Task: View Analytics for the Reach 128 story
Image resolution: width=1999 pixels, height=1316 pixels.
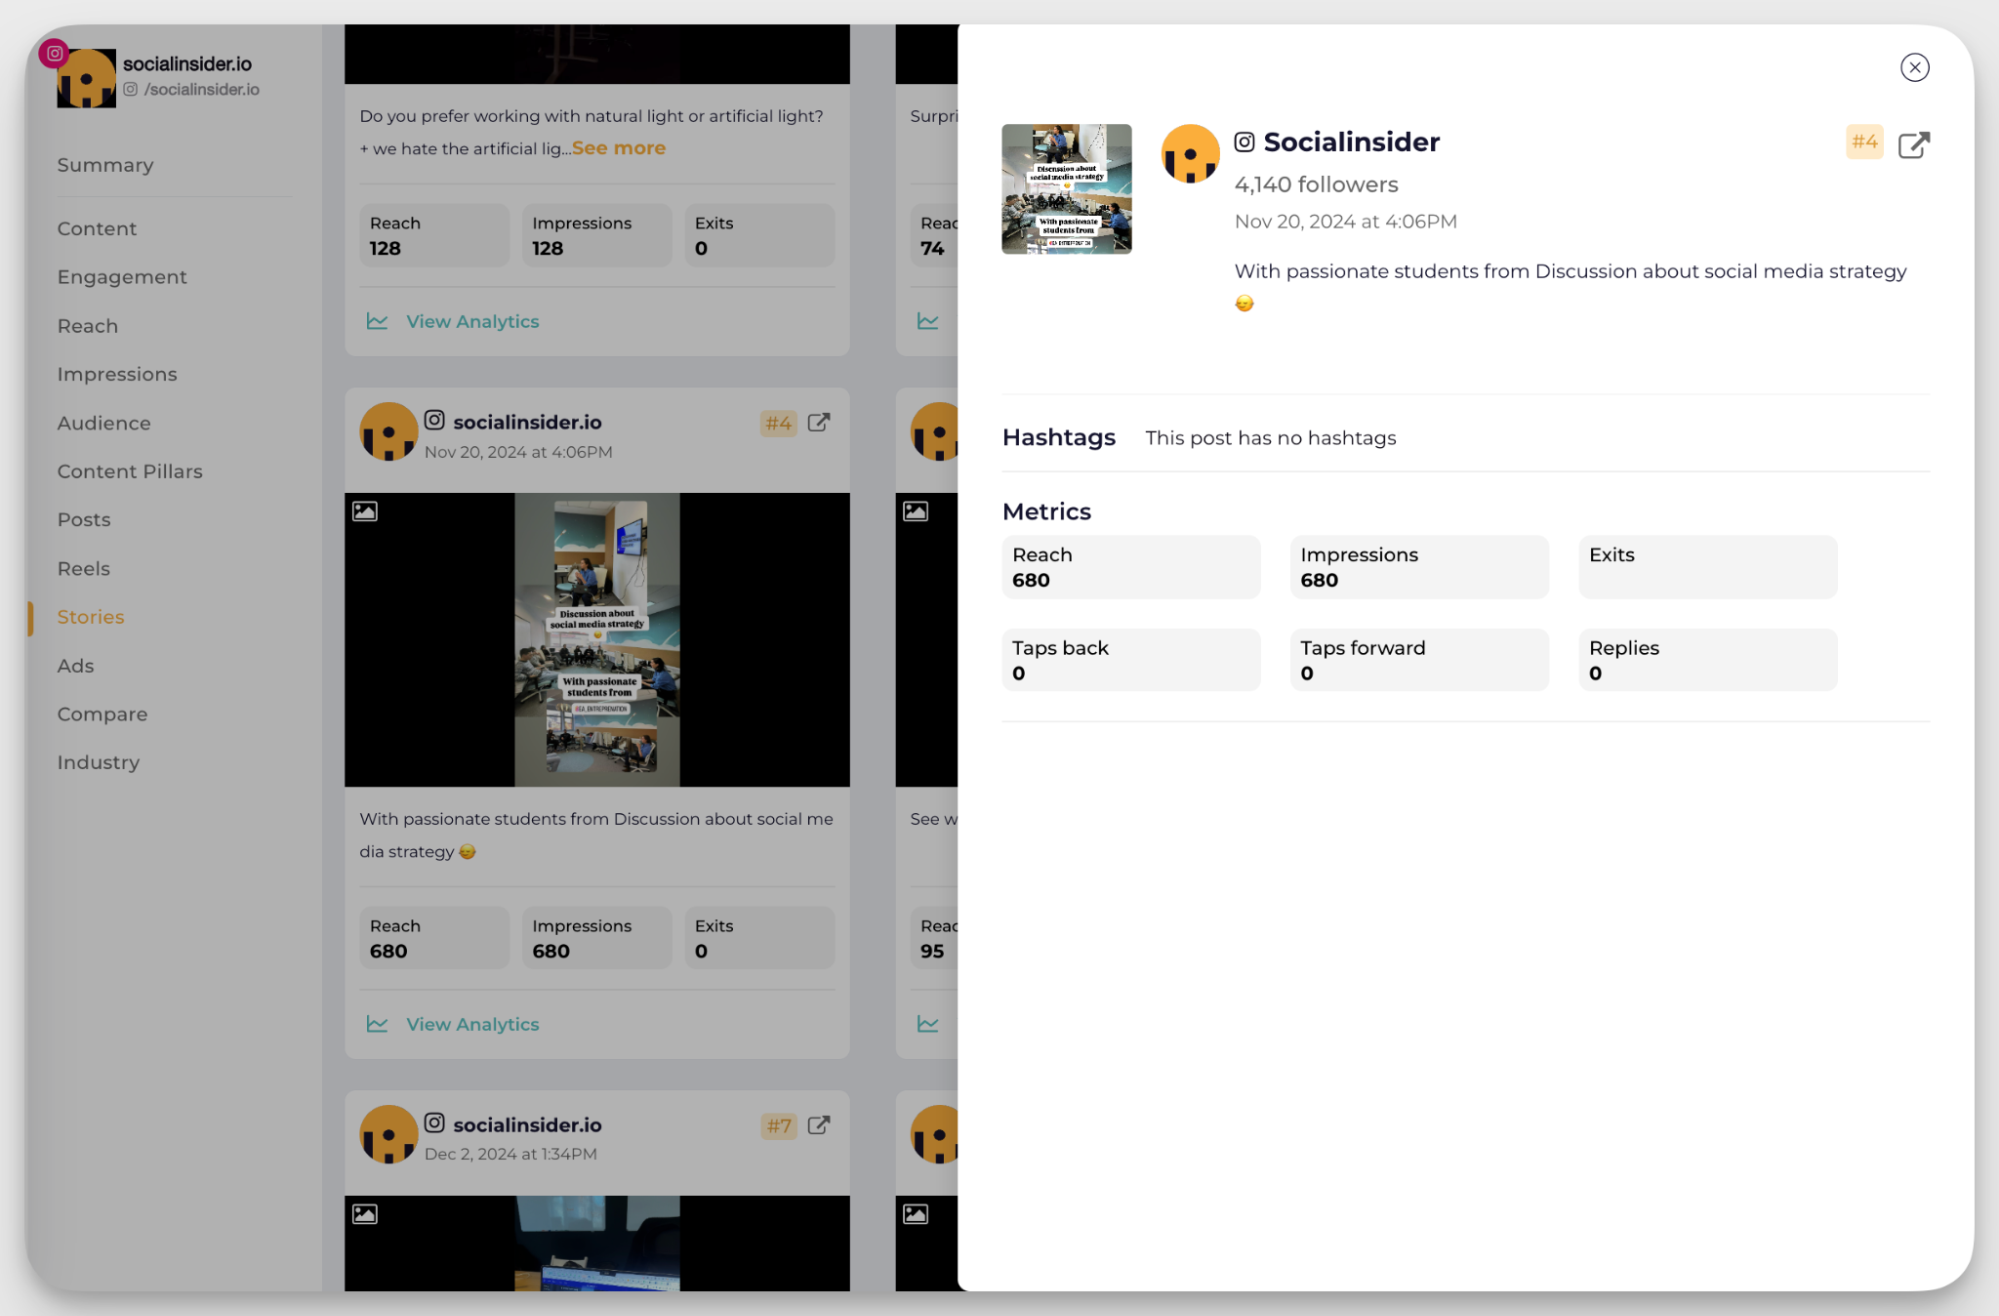Action: pyautogui.click(x=472, y=322)
